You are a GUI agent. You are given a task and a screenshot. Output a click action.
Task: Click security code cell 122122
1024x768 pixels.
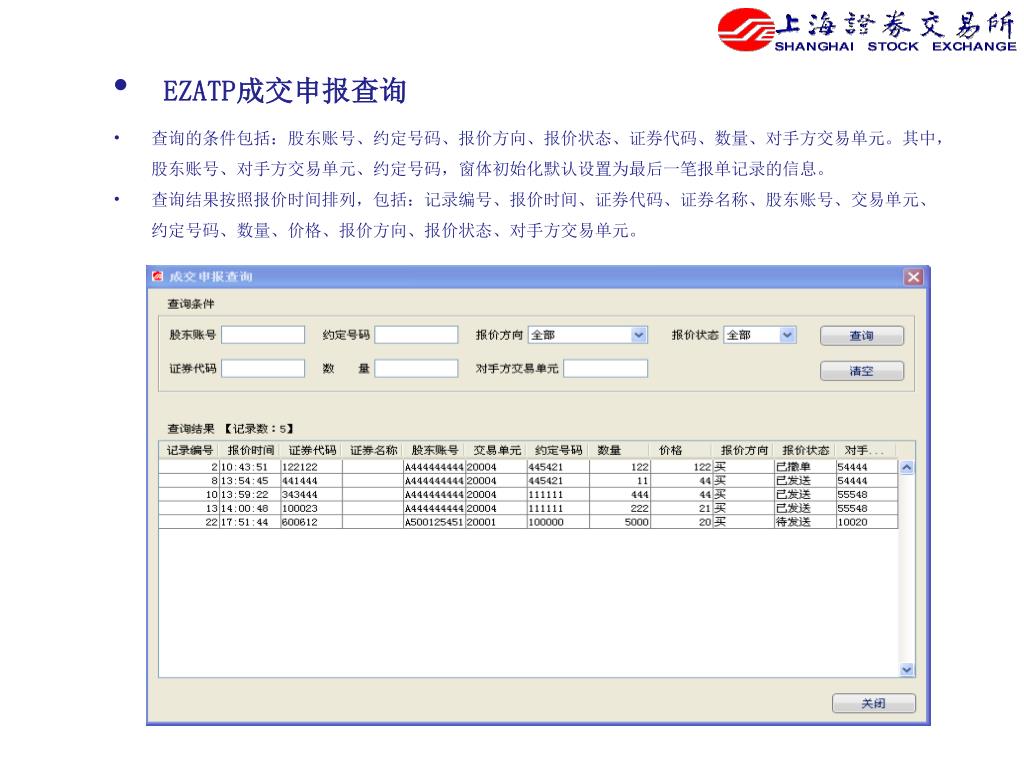coord(312,467)
